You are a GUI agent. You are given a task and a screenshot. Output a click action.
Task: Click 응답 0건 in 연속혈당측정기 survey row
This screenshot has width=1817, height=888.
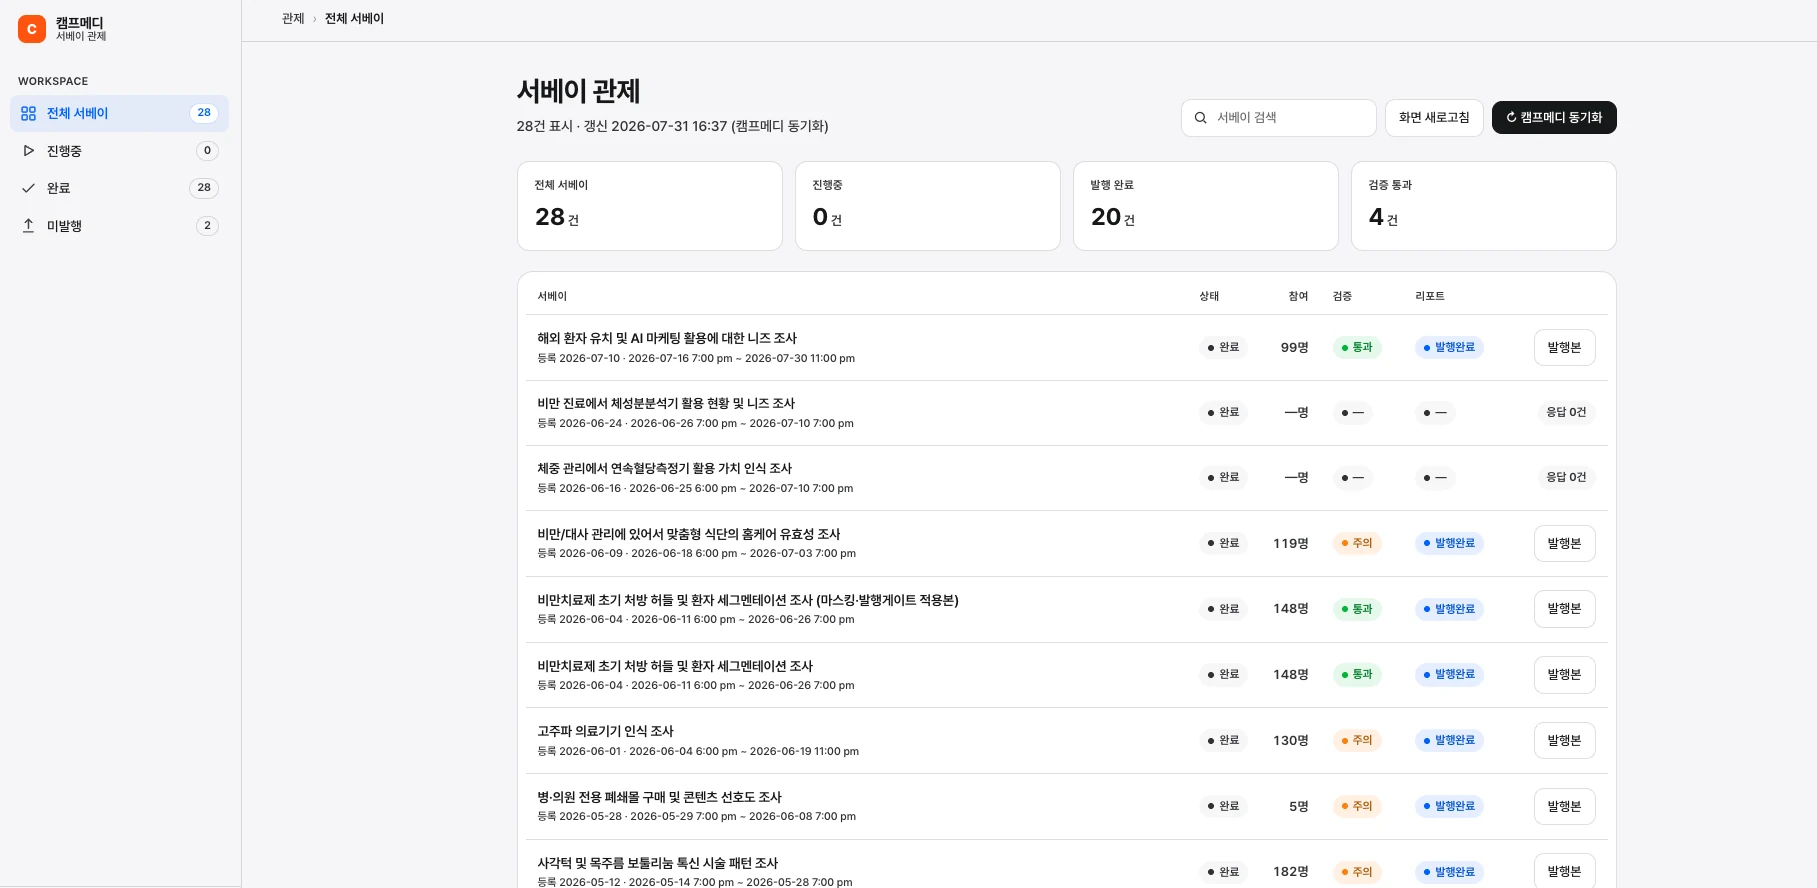[x=1566, y=478]
